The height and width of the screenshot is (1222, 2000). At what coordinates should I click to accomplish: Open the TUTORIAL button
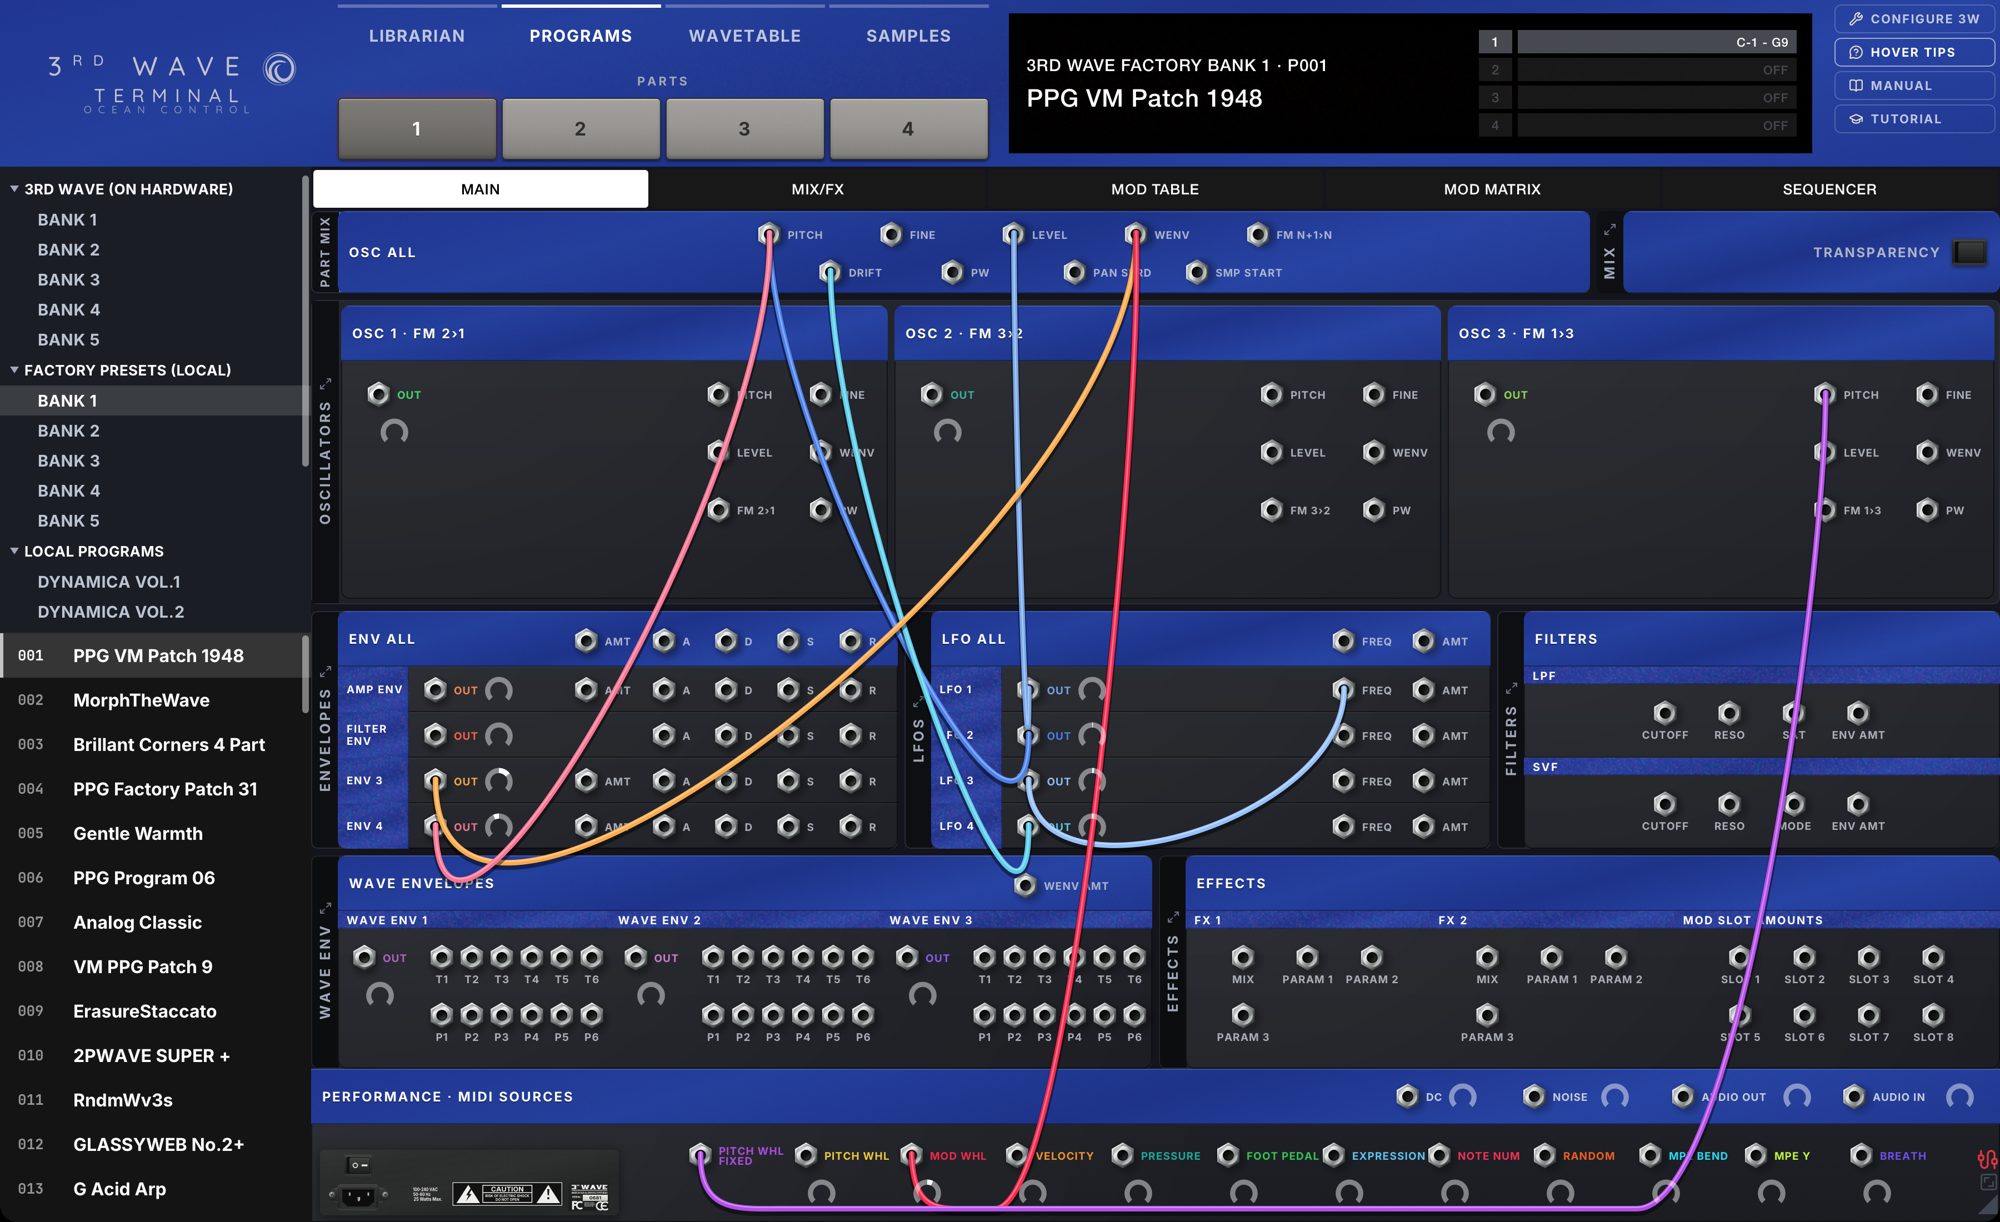coord(1914,118)
